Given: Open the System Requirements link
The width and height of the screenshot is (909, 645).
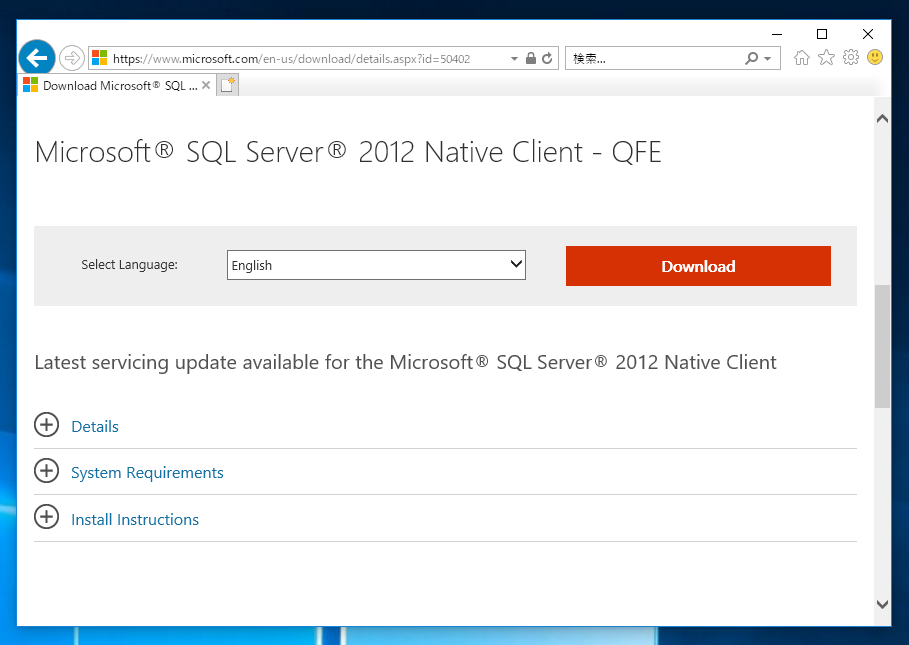Looking at the screenshot, I should (147, 473).
